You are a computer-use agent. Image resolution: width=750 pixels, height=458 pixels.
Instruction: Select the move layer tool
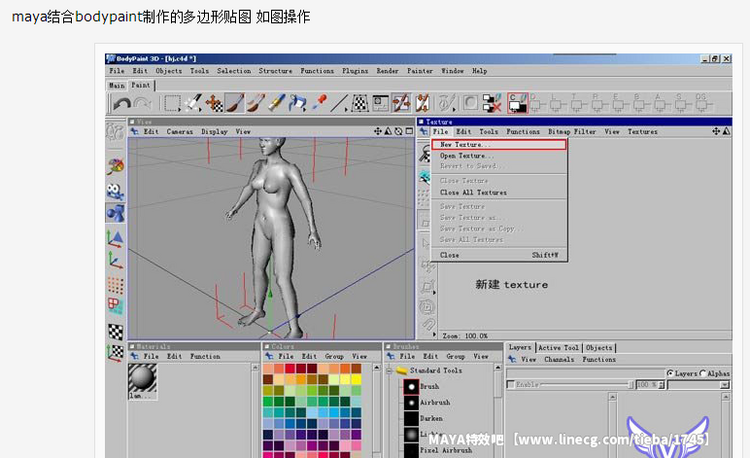(x=214, y=103)
